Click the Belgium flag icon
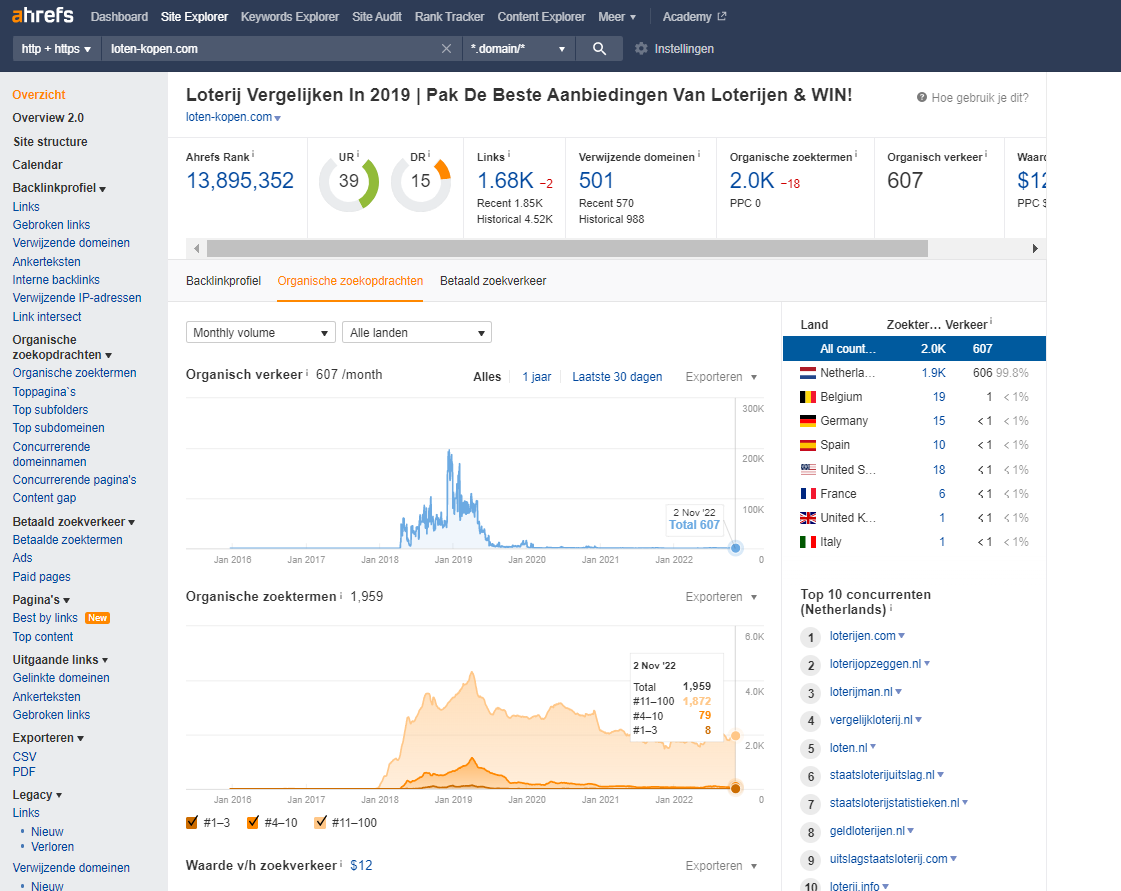Screen dimensions: 1121x891 808,397
